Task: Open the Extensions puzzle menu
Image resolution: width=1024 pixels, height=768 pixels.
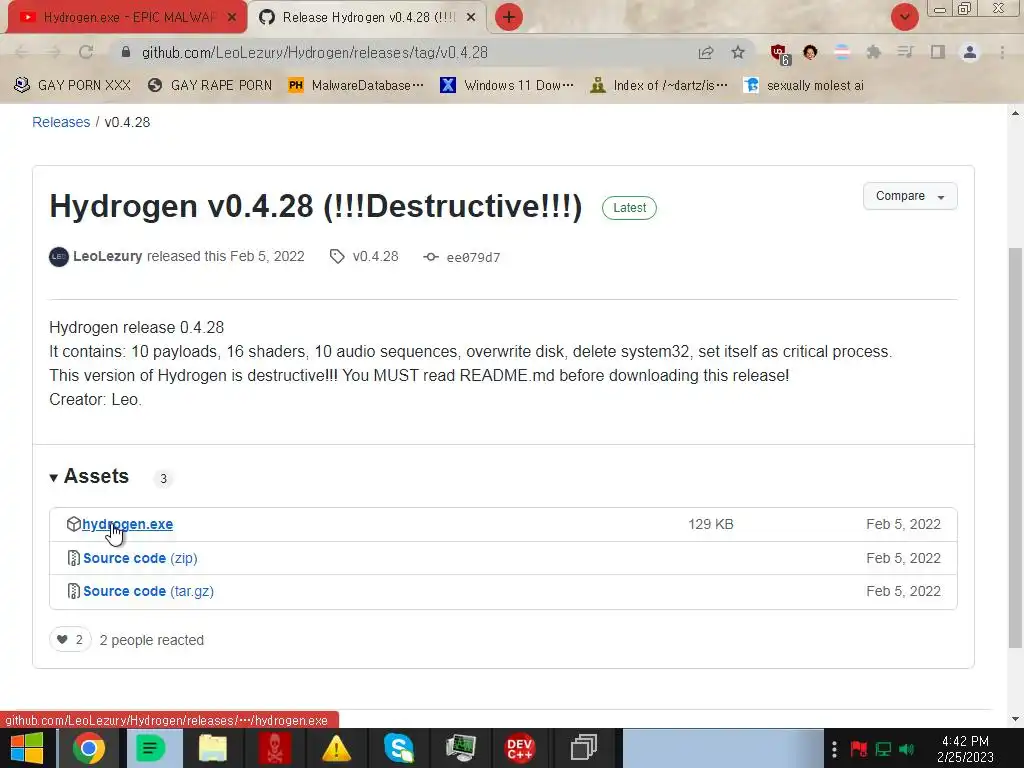Action: point(874,52)
